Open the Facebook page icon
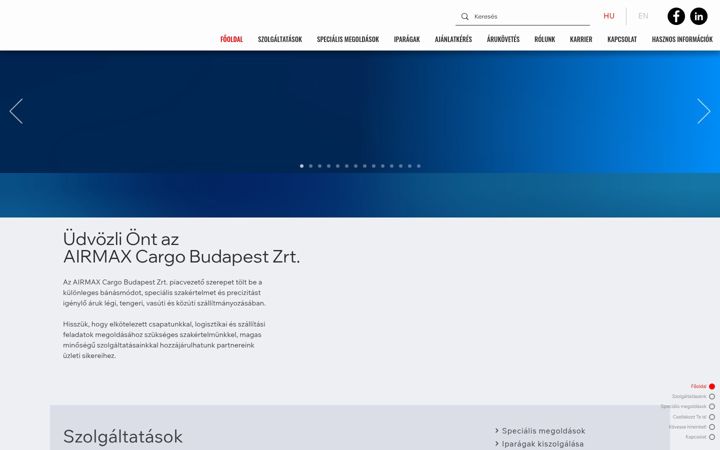The height and width of the screenshot is (450, 720). (x=676, y=16)
